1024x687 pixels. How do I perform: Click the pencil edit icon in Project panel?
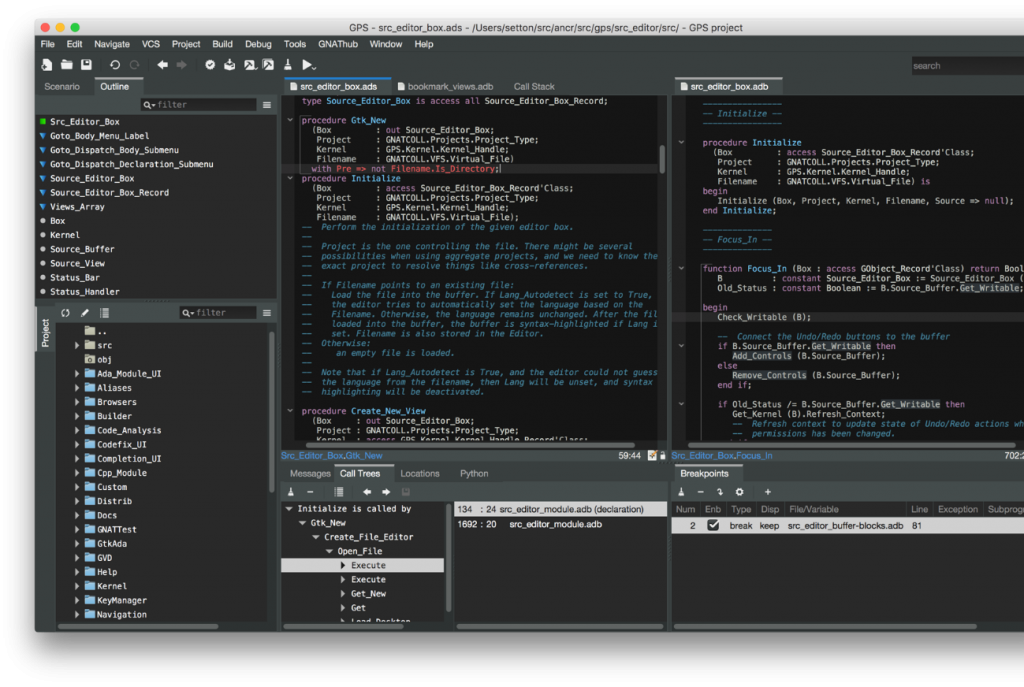tap(83, 313)
